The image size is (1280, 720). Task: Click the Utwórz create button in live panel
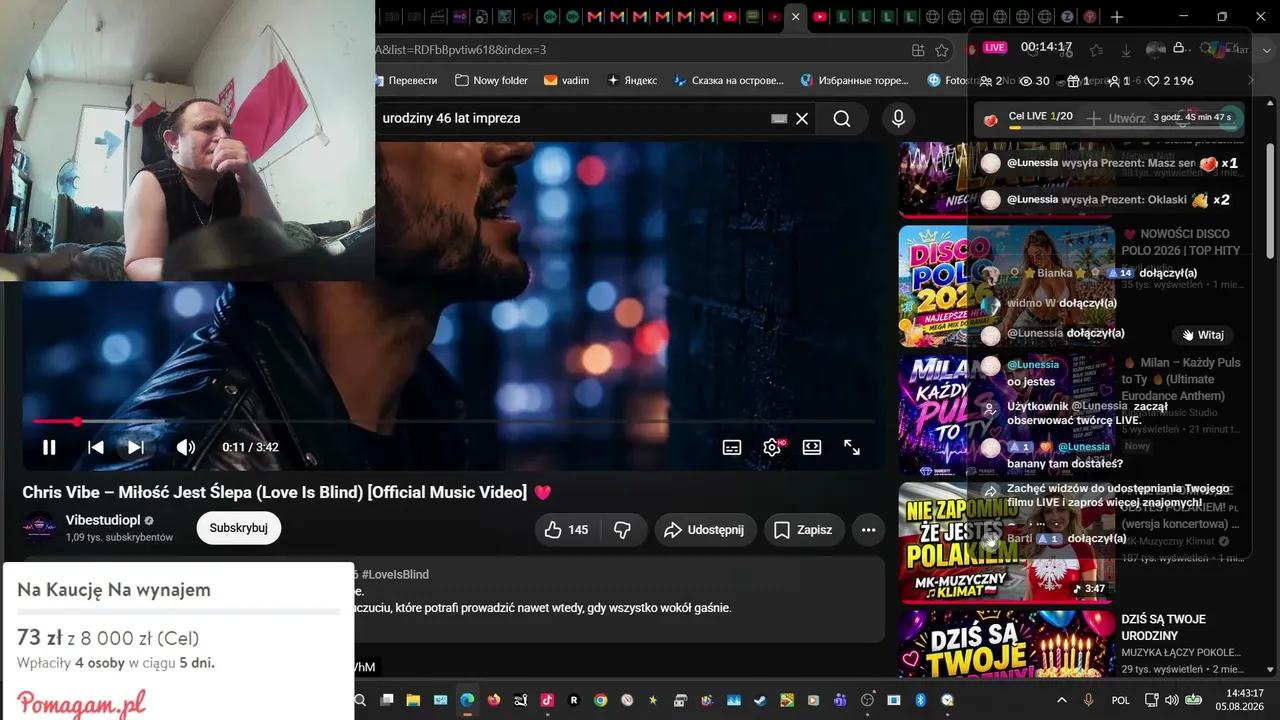tap(1117, 118)
